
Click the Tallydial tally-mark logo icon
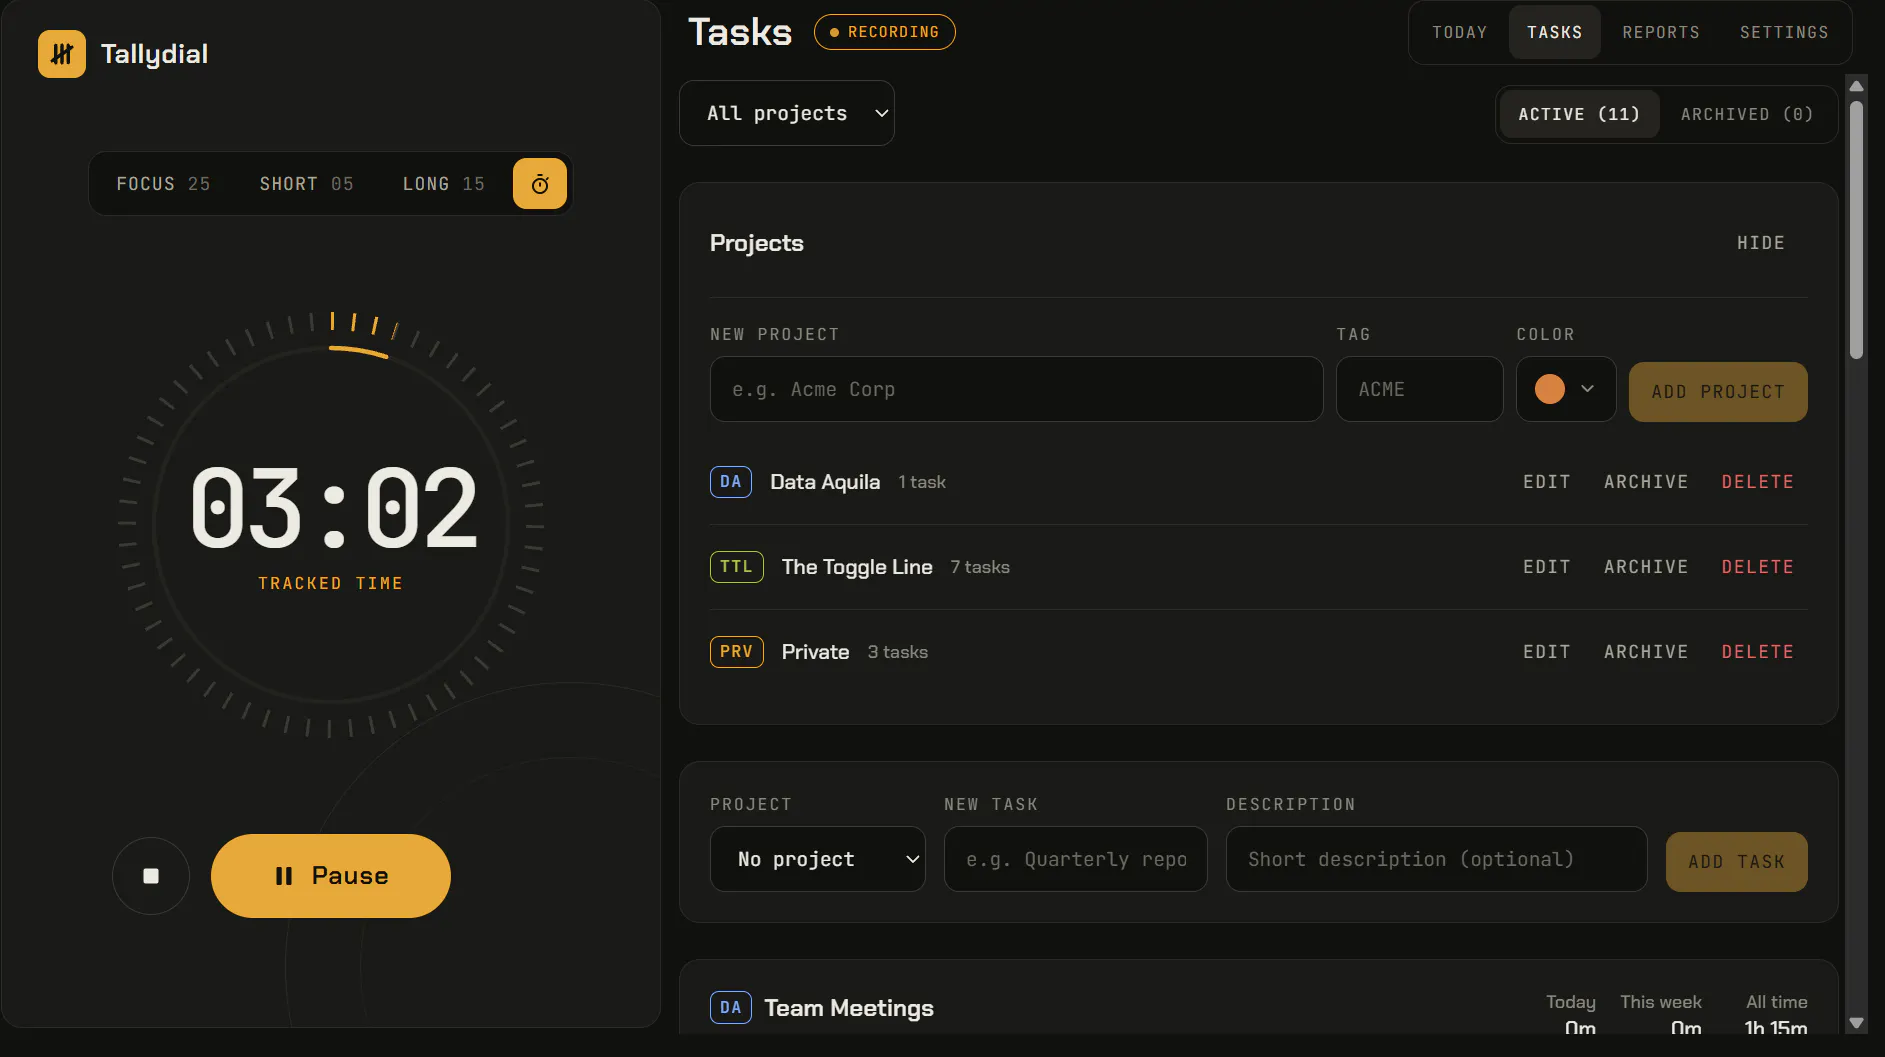[62, 54]
